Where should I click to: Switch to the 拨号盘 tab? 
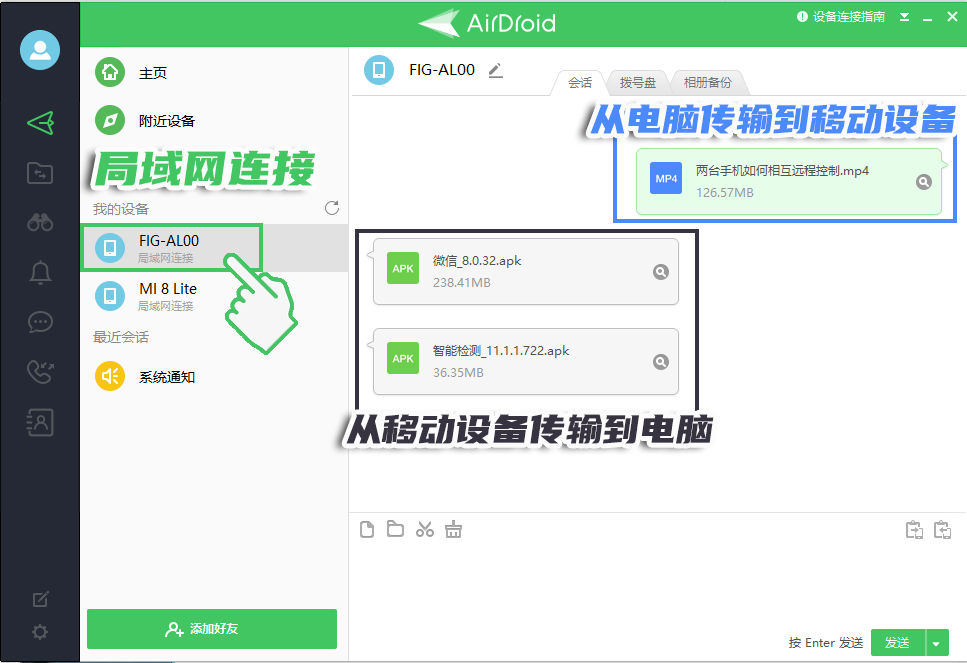pyautogui.click(x=637, y=82)
